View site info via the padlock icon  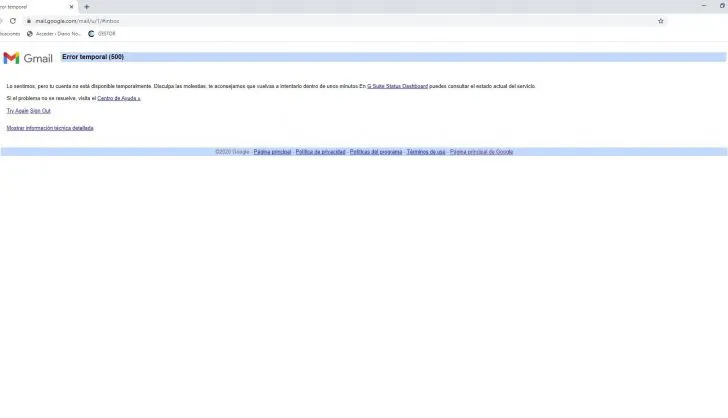28,21
